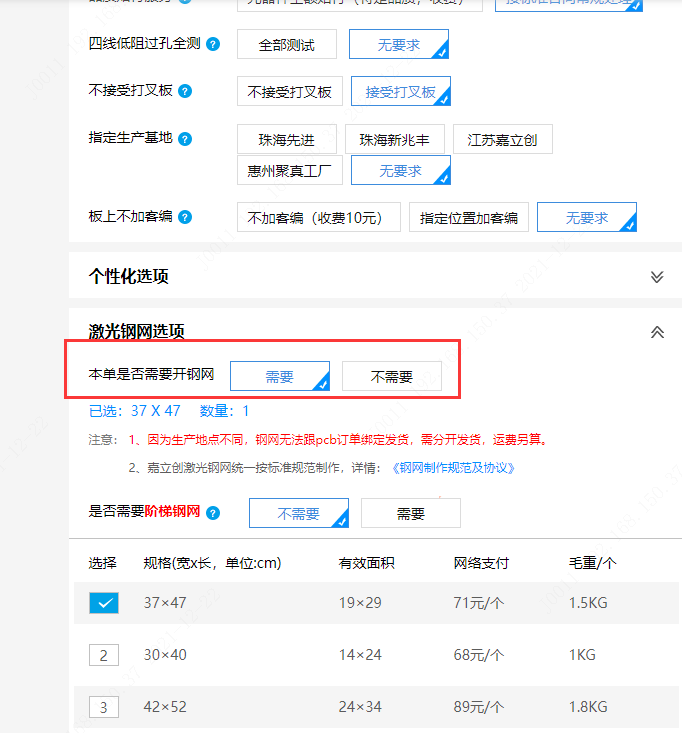Click help icon next to 四线低阻过孔全测

pos(213,44)
